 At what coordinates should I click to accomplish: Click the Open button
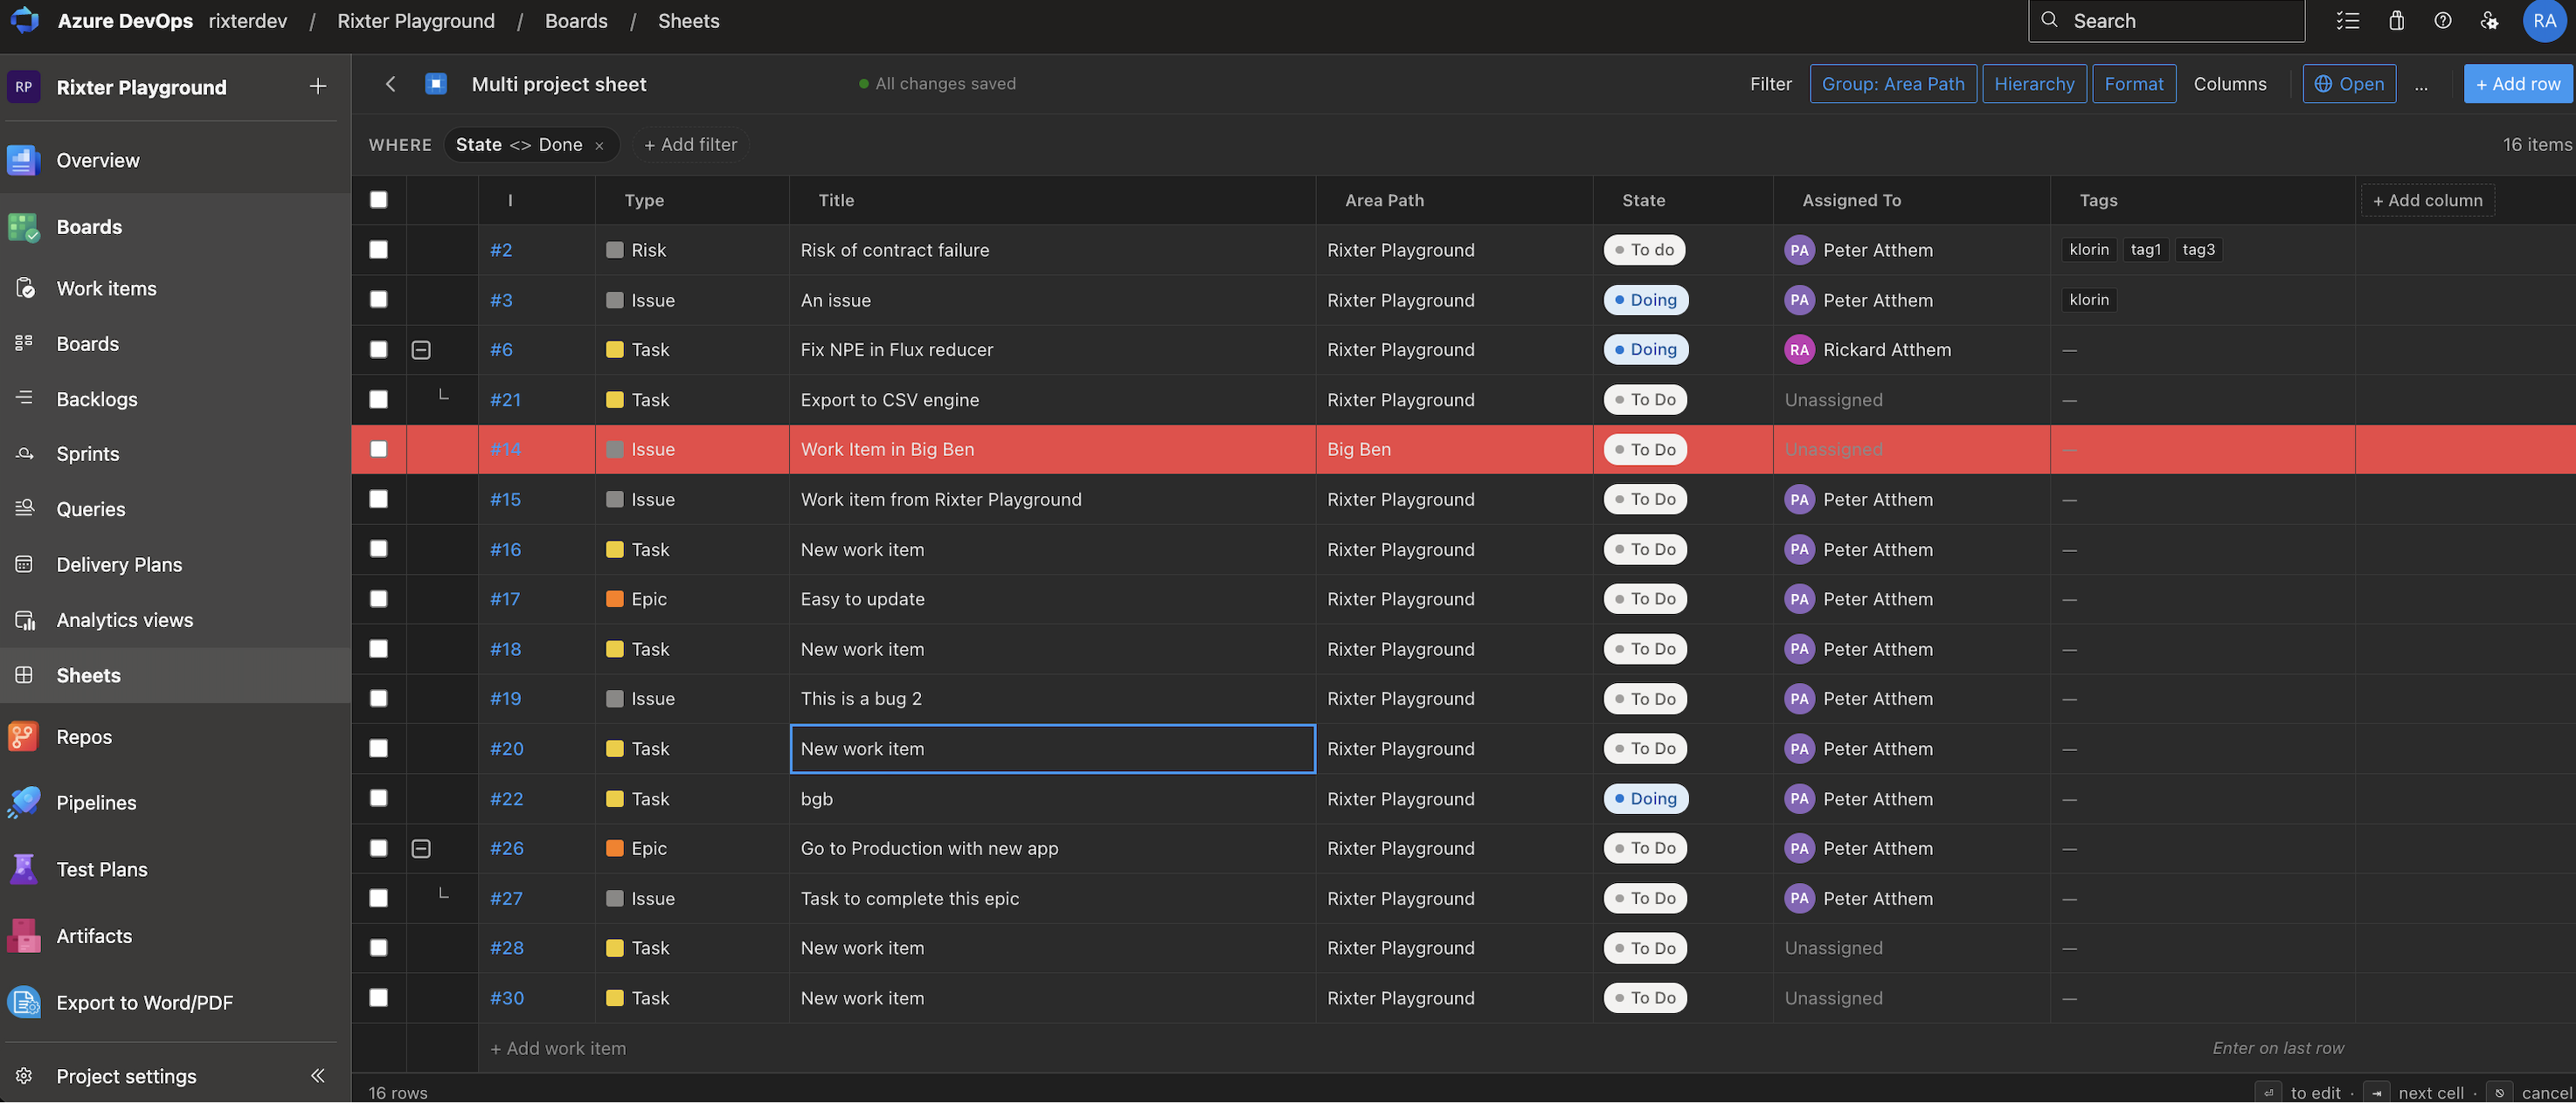pyautogui.click(x=2348, y=84)
